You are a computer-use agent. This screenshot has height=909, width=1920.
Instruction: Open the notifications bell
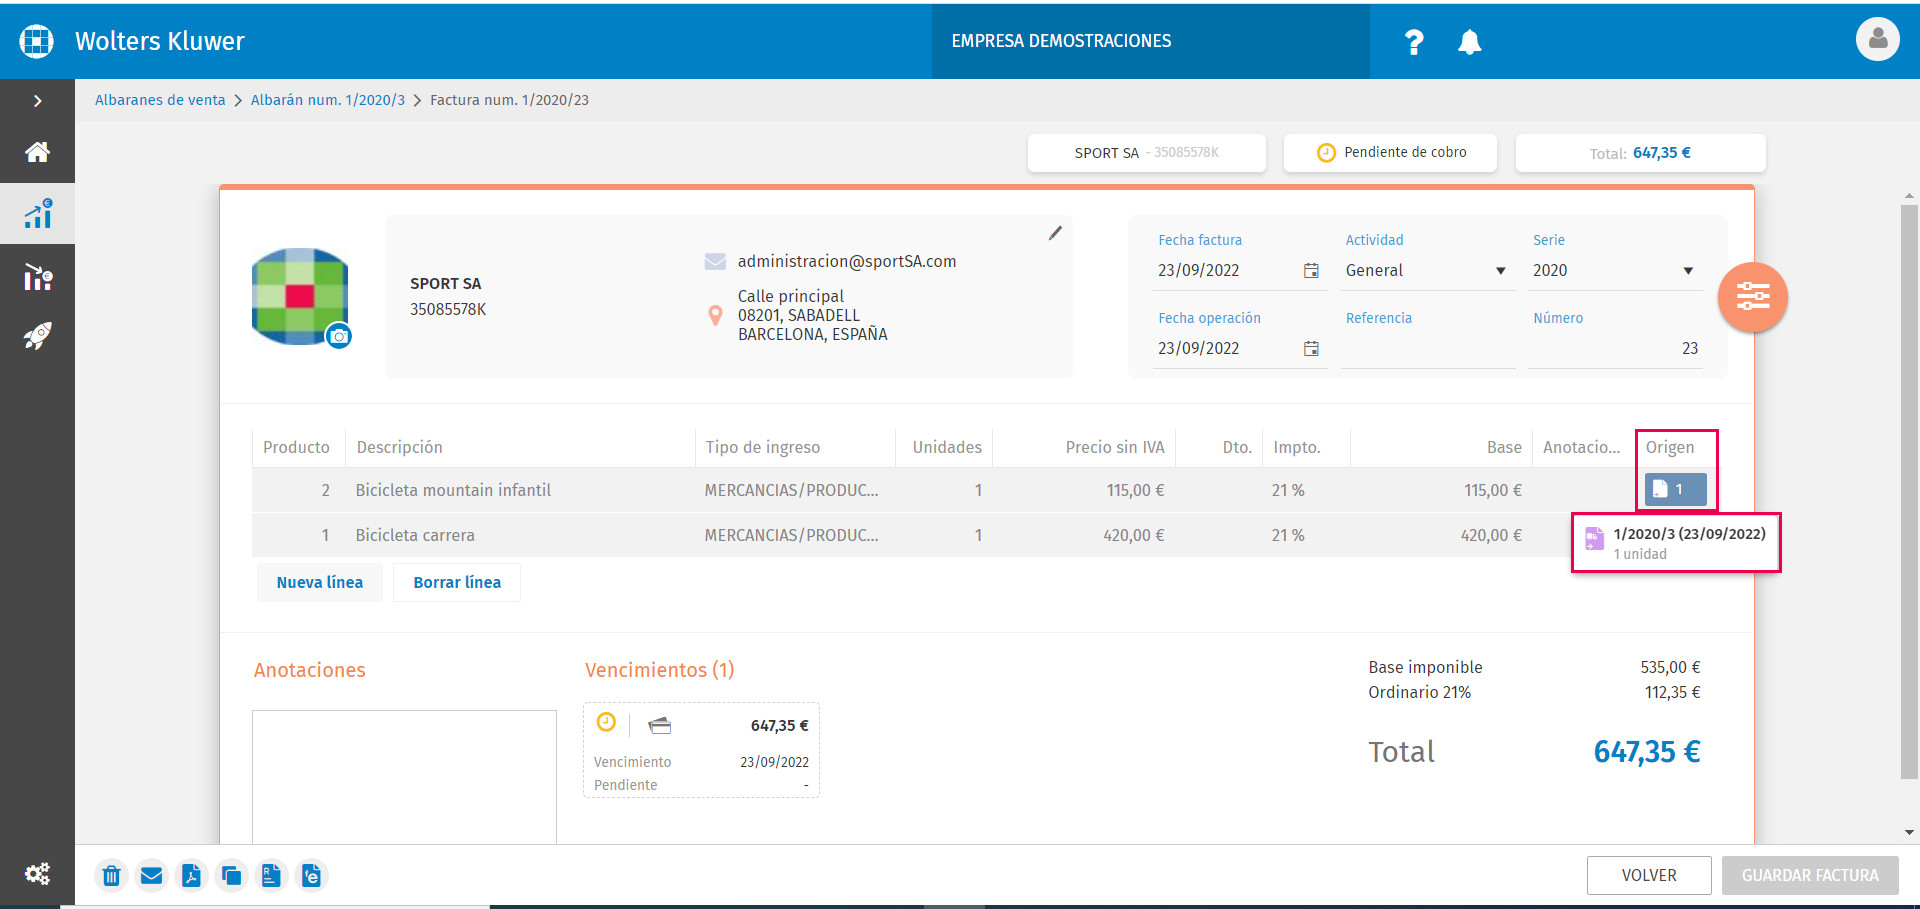pyautogui.click(x=1469, y=42)
